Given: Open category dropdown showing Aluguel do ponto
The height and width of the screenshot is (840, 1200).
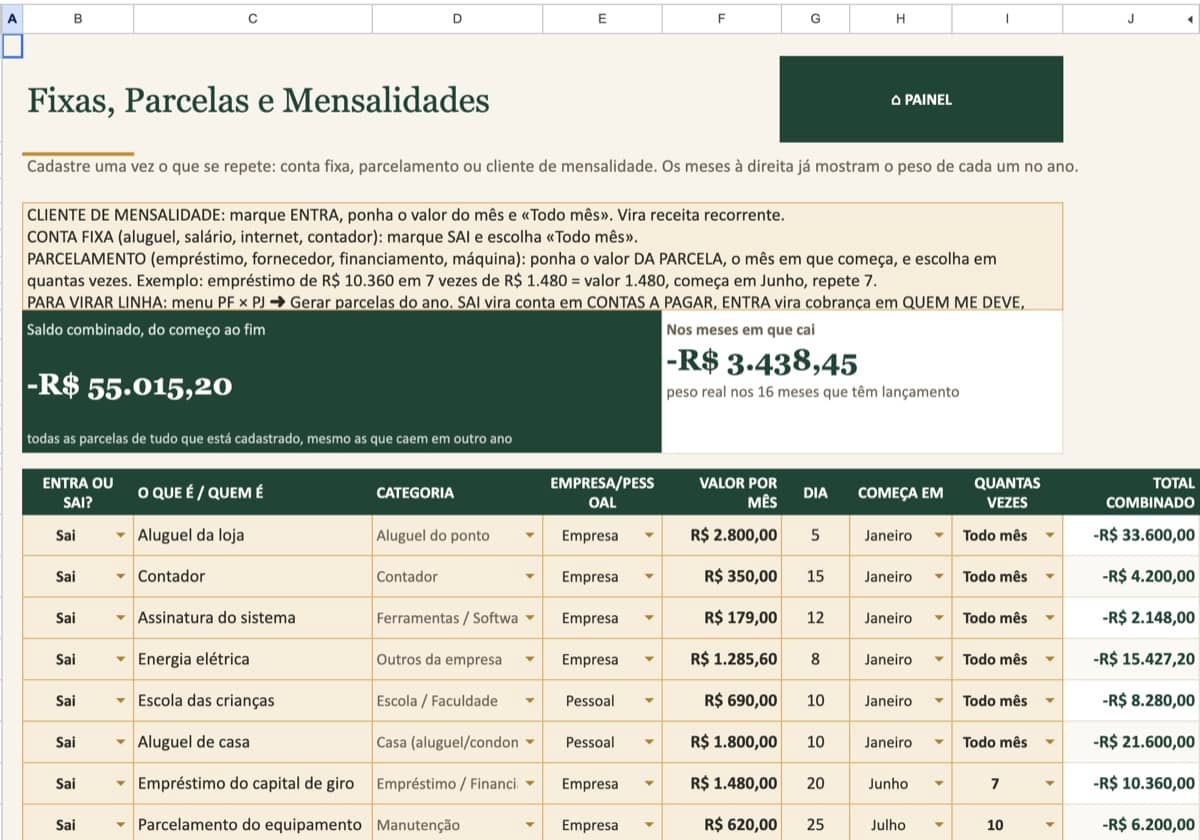Looking at the screenshot, I should point(529,535).
